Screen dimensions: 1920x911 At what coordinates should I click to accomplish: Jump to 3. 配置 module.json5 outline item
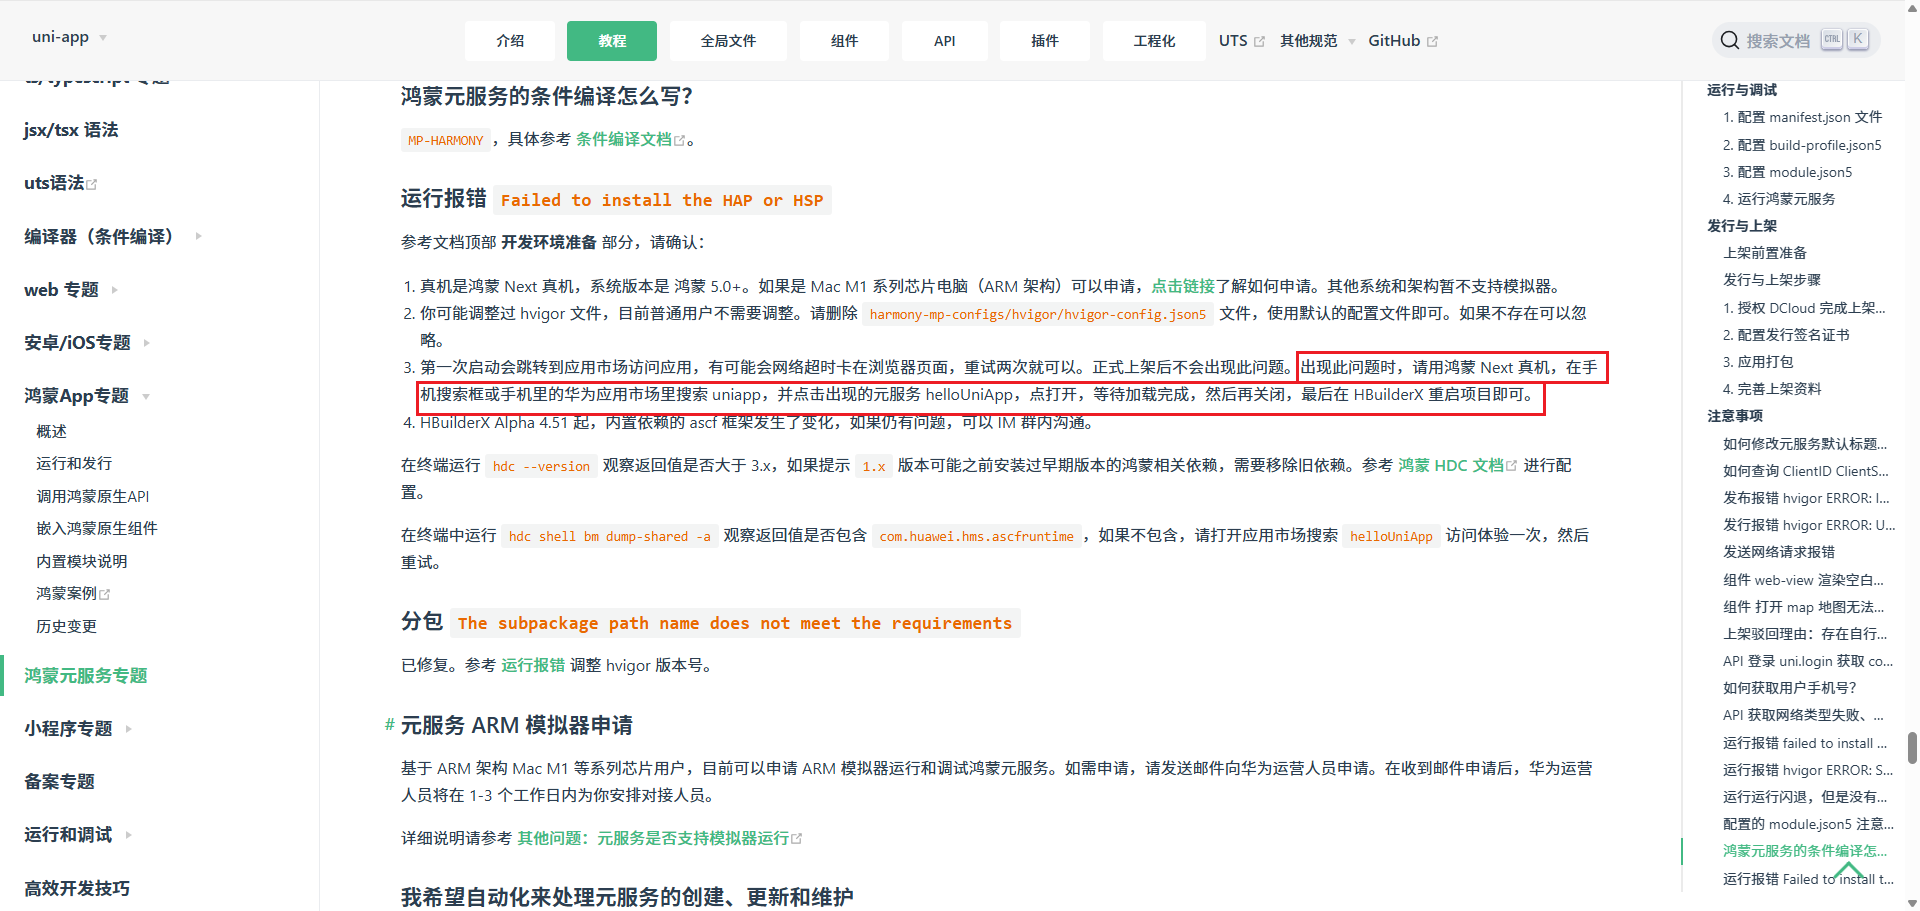(x=1788, y=172)
